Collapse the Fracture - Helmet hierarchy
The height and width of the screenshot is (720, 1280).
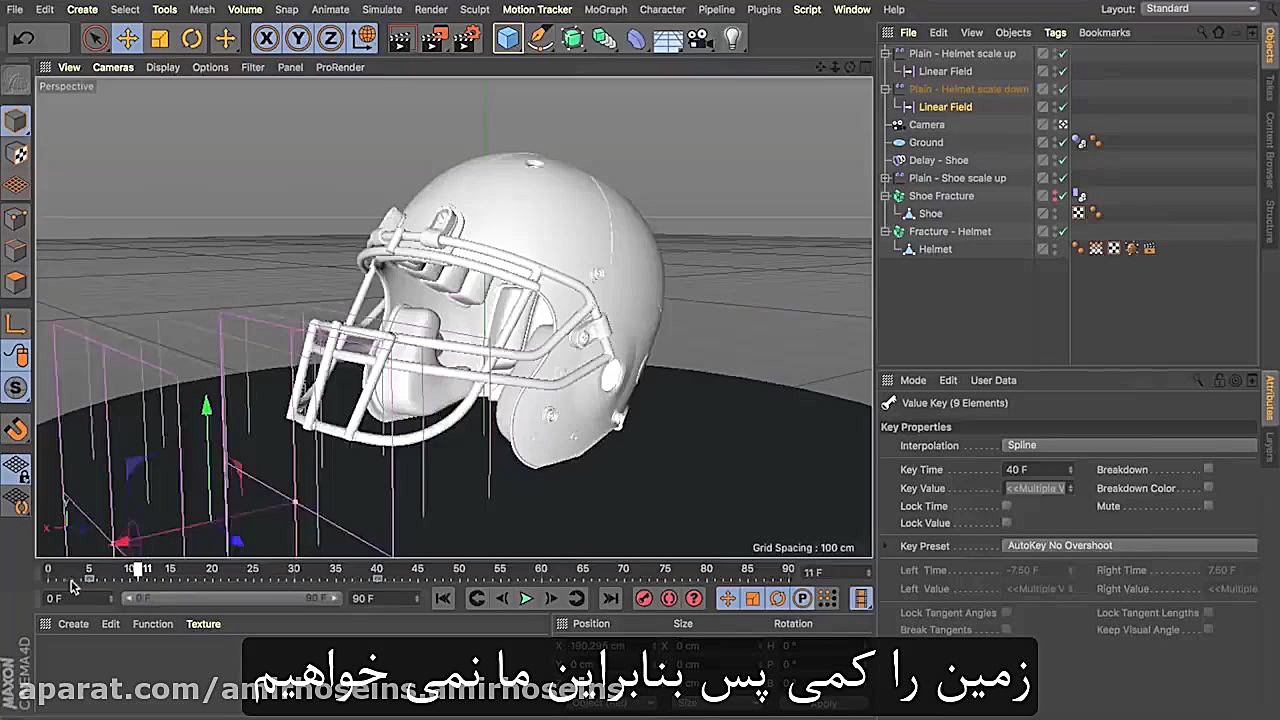[885, 231]
